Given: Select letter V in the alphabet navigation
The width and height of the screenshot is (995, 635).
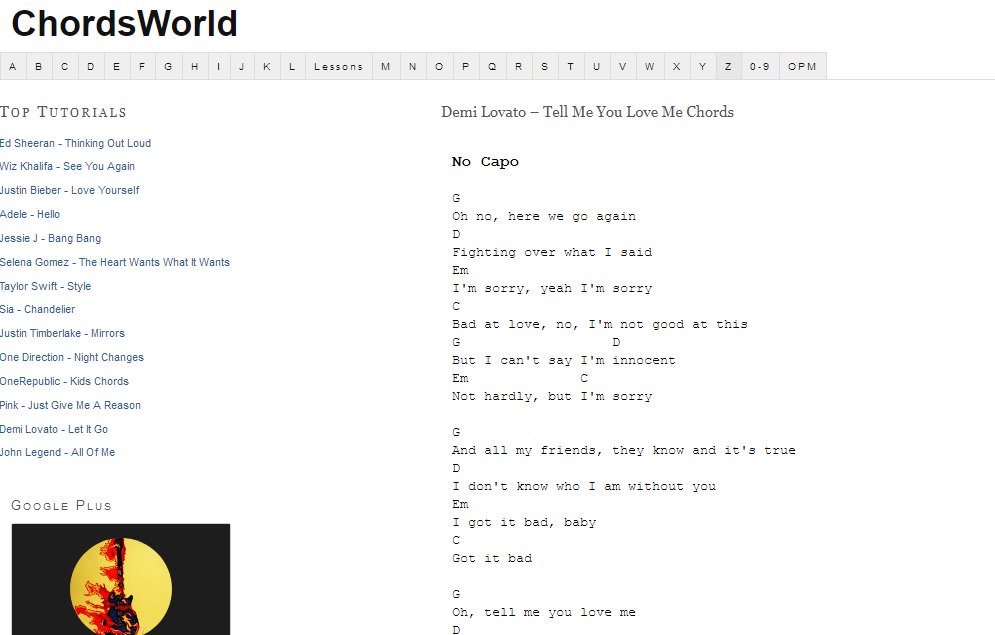Looking at the screenshot, I should click(x=623, y=66).
